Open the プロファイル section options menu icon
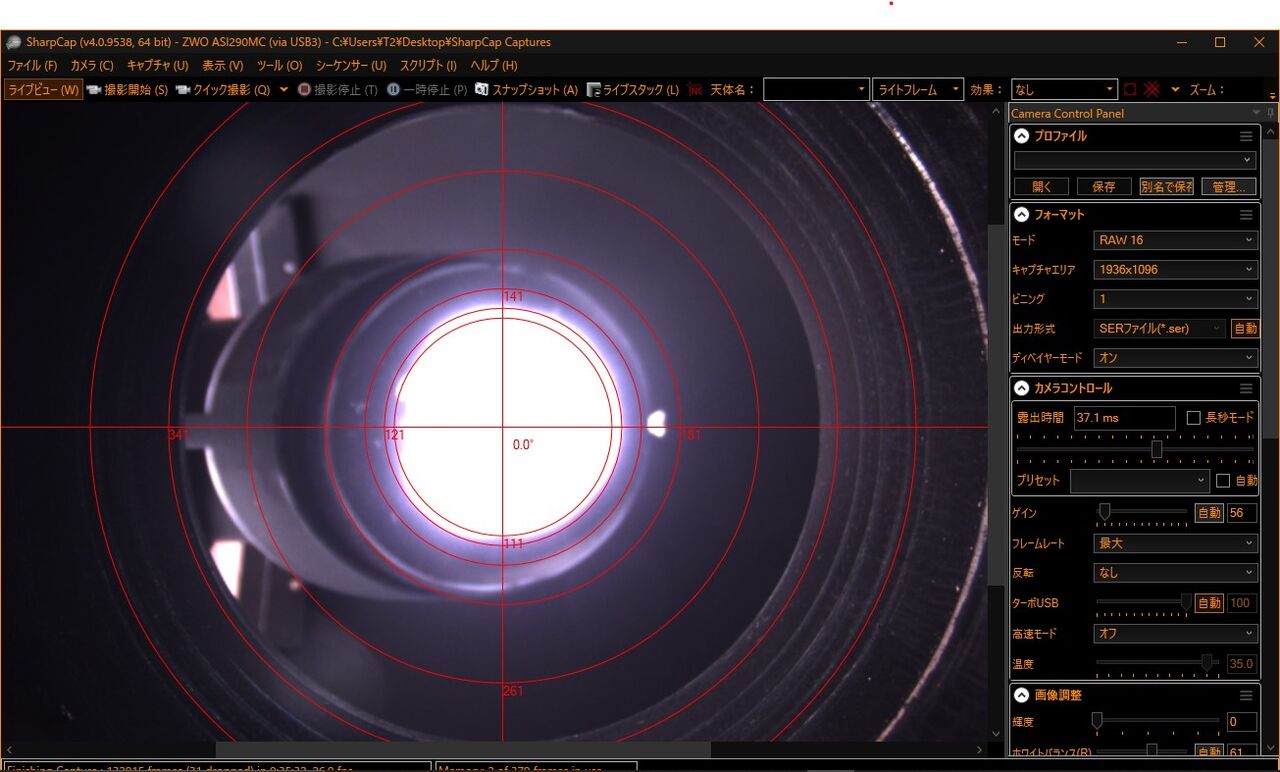The image size is (1280, 772). coord(1246,136)
